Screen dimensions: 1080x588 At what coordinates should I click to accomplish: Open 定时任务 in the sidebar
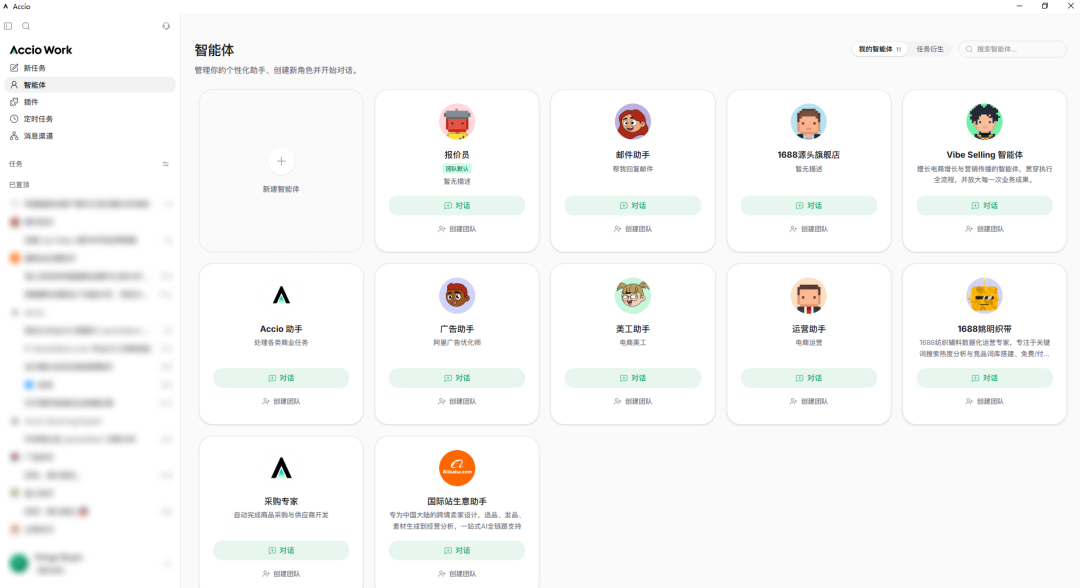(90, 119)
